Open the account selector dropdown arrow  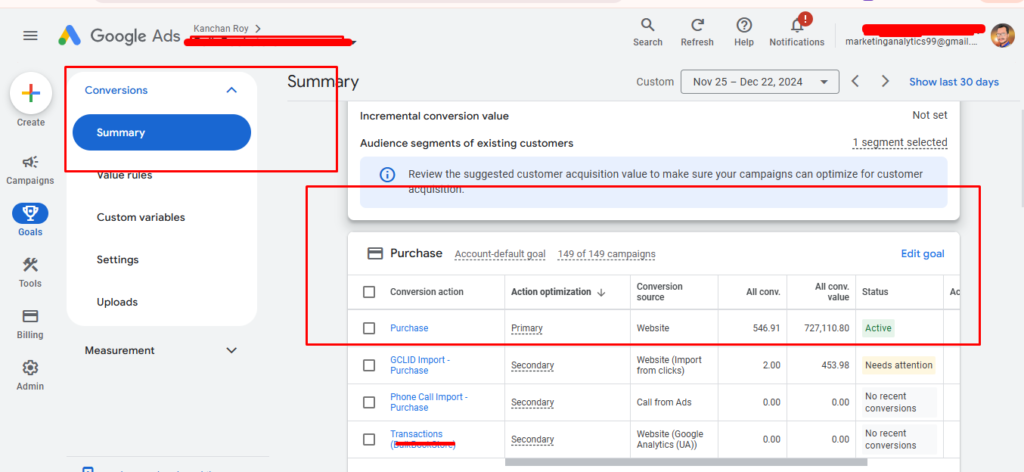pyautogui.click(x=353, y=43)
